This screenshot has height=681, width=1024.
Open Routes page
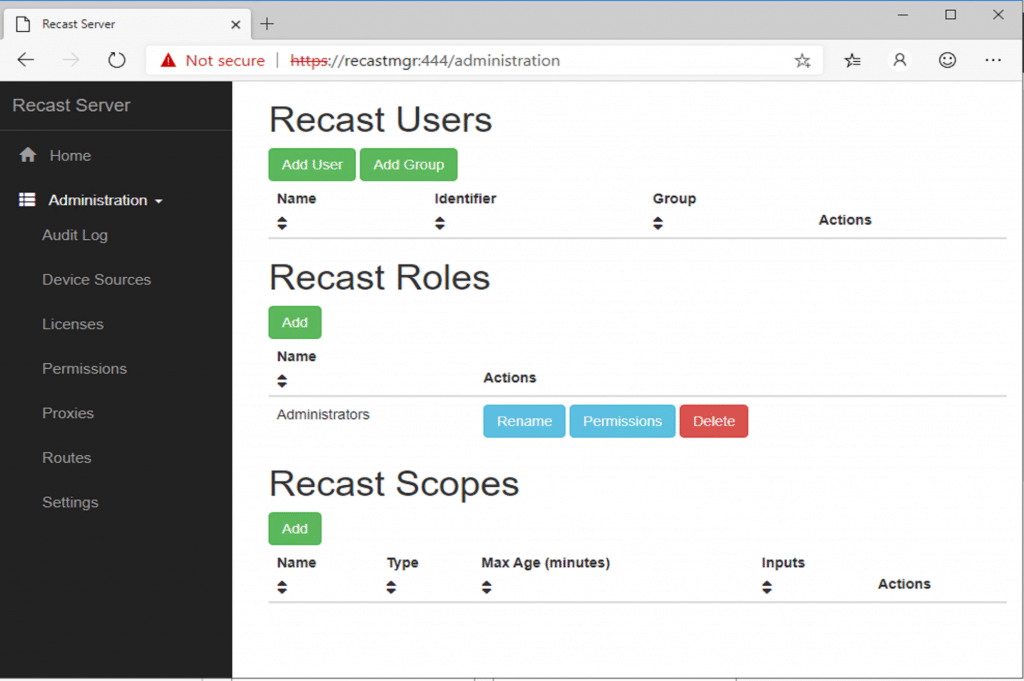tap(67, 458)
